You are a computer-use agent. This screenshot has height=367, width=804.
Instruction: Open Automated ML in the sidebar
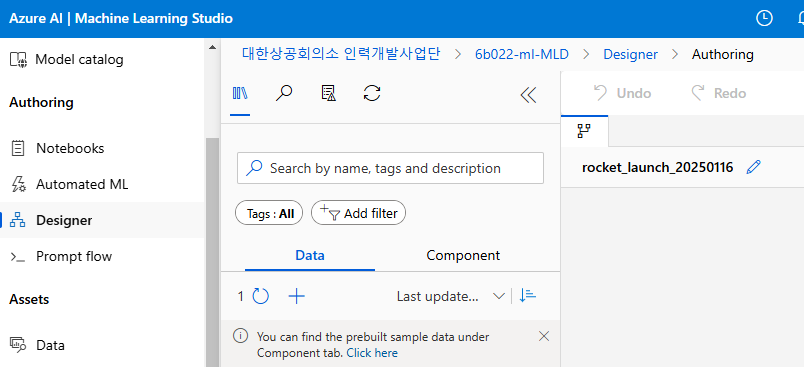click(69, 185)
